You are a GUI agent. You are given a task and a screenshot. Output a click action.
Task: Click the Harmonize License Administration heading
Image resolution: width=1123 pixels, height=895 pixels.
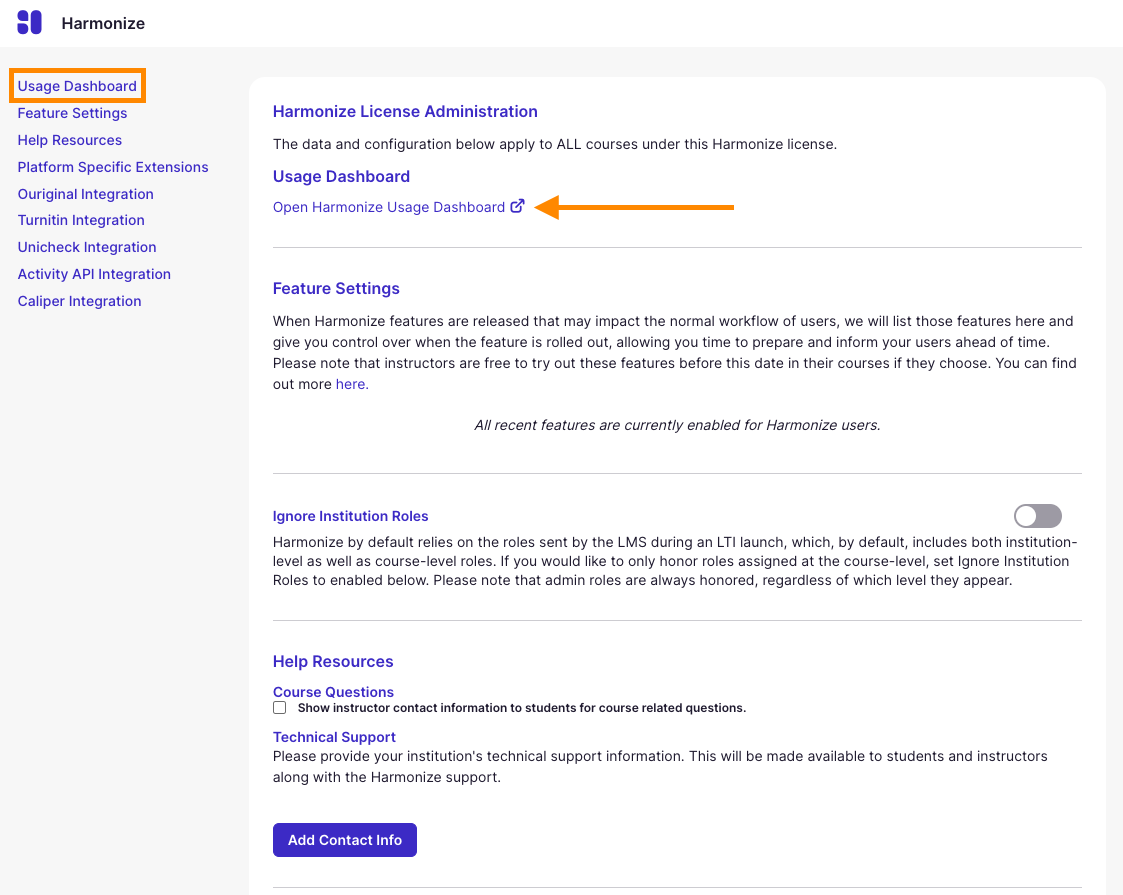[x=405, y=112]
